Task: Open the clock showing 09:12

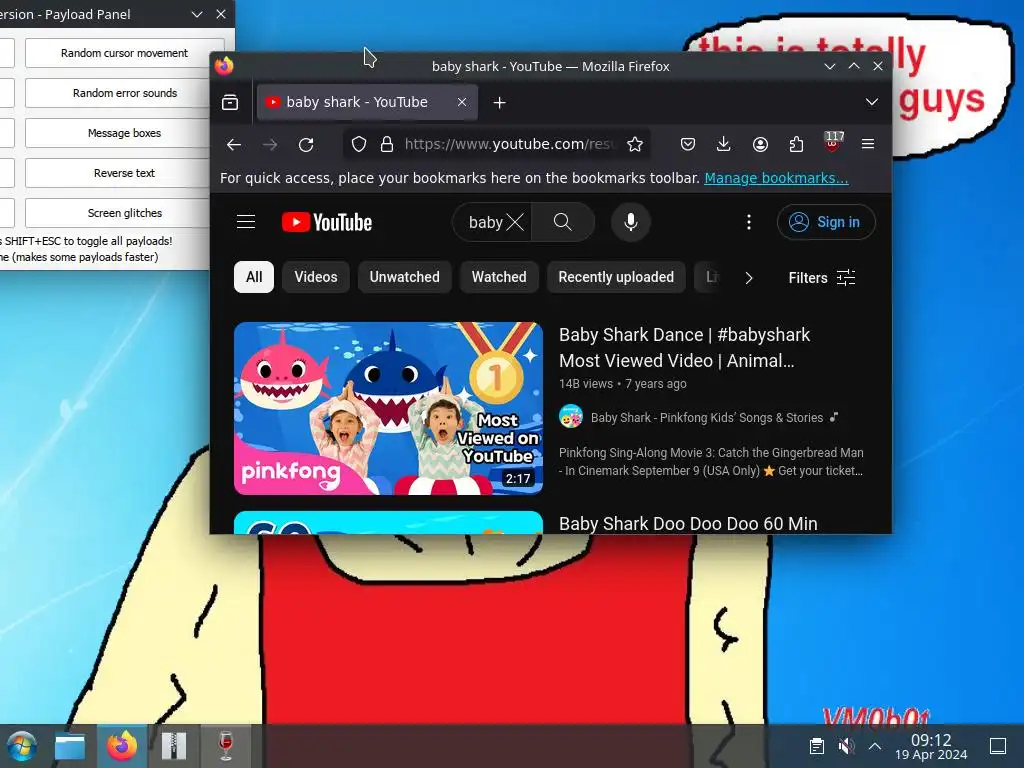Action: [x=931, y=746]
